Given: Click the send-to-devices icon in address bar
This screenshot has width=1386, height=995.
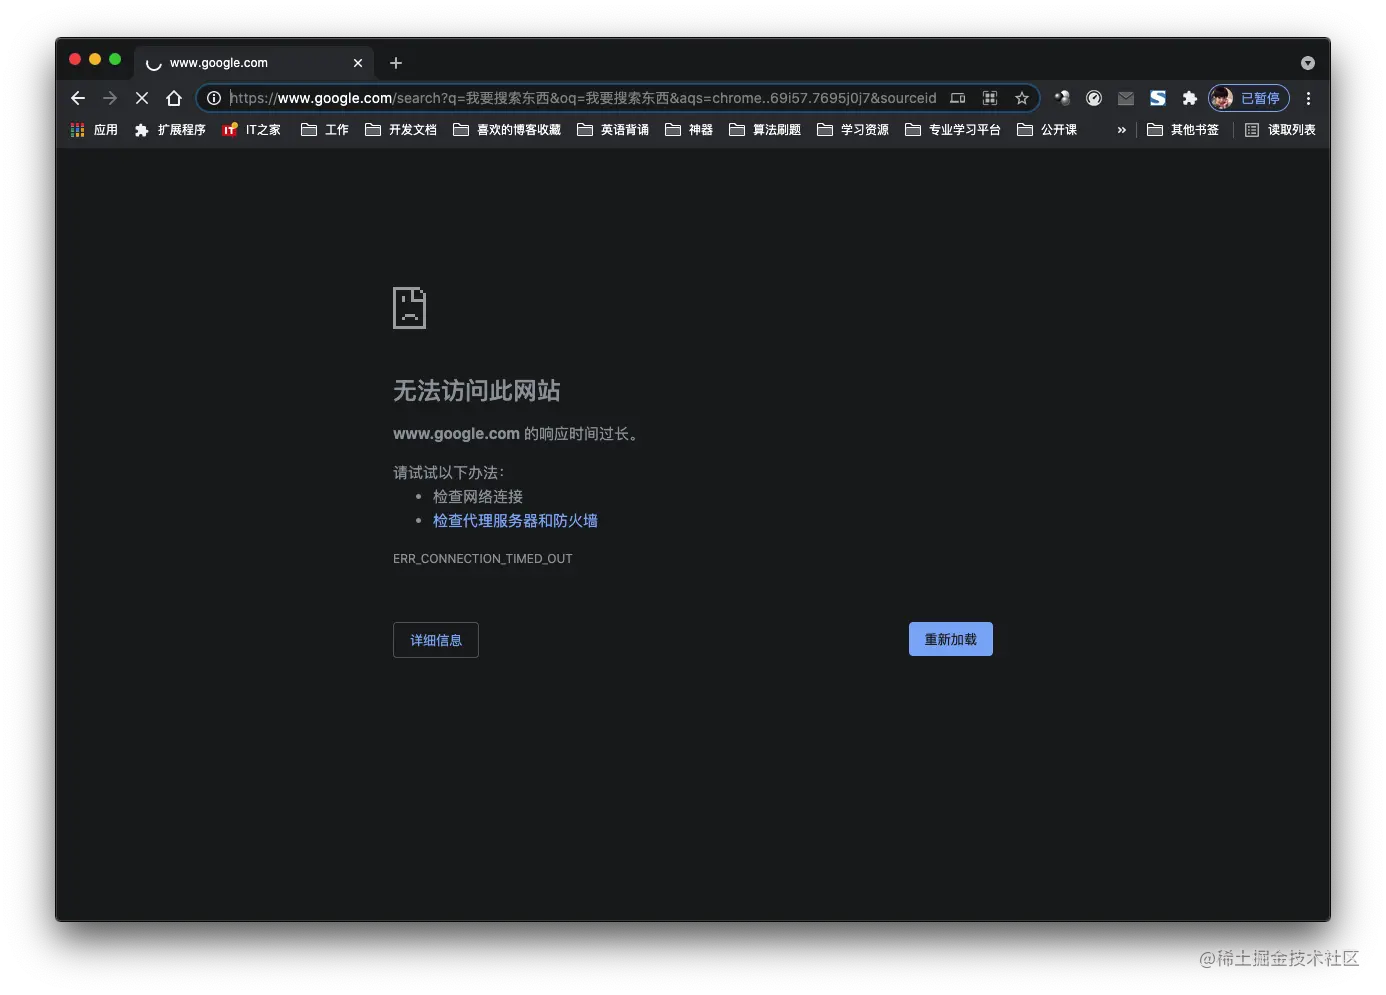Looking at the screenshot, I should tap(957, 98).
